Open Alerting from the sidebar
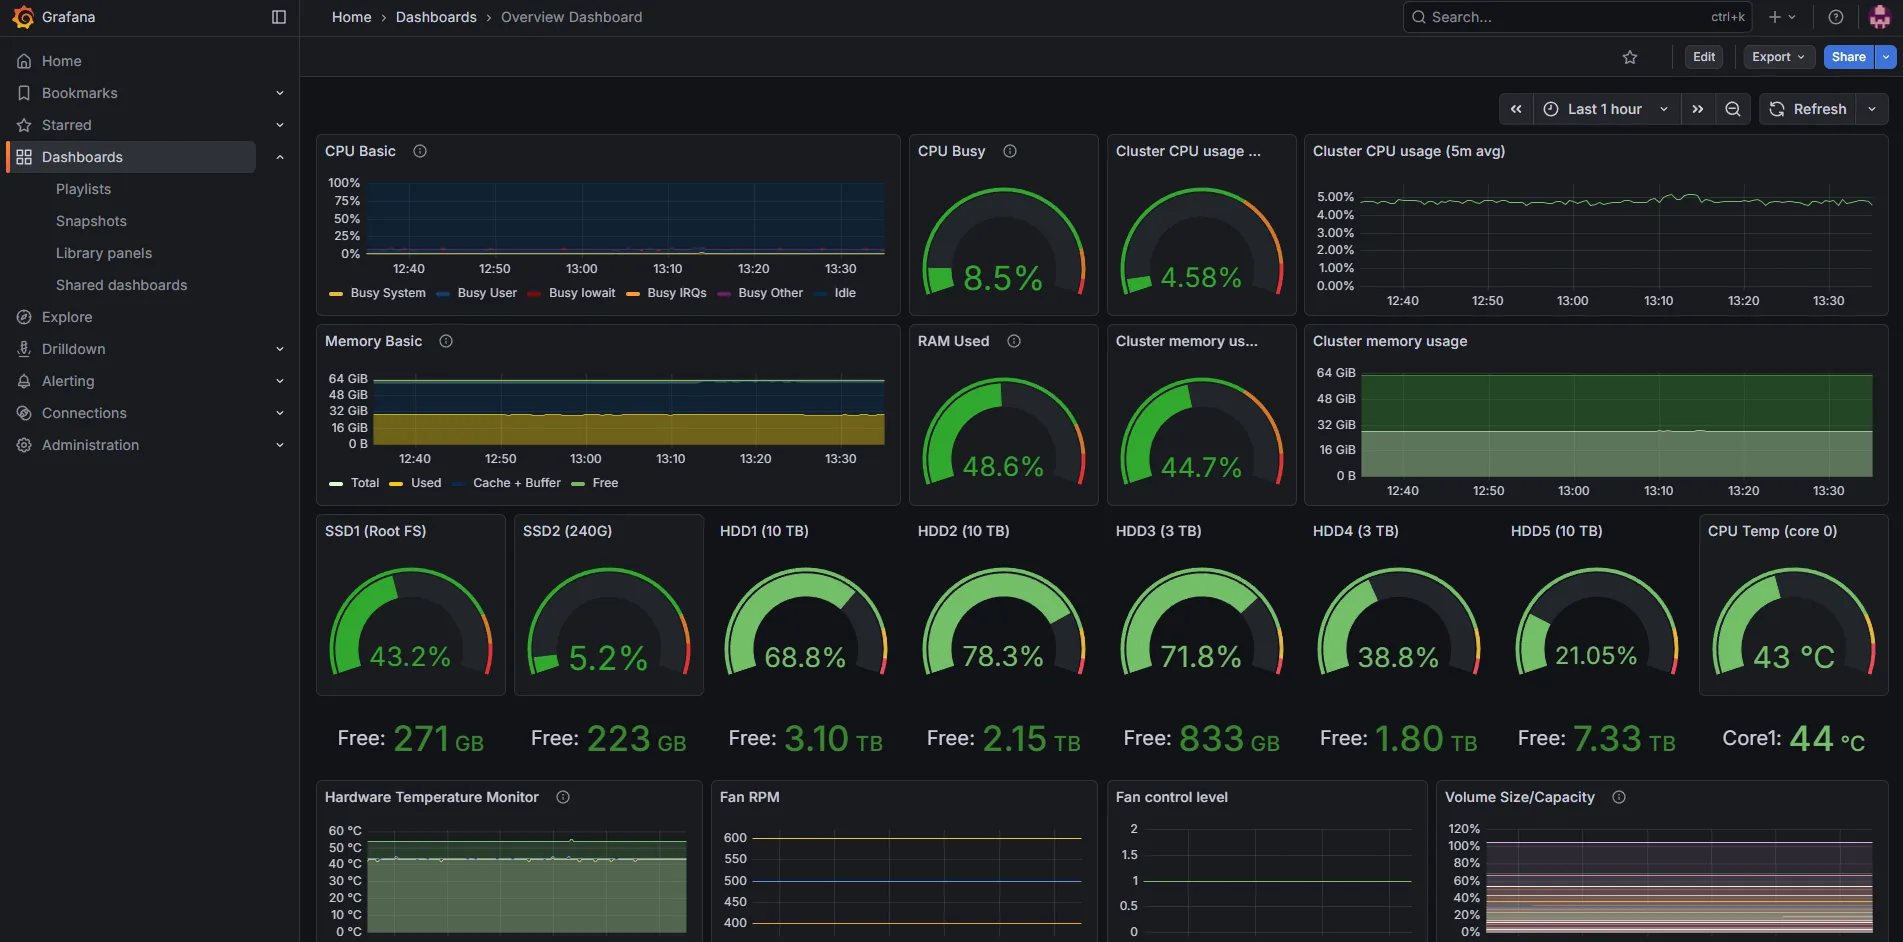 click(x=70, y=381)
